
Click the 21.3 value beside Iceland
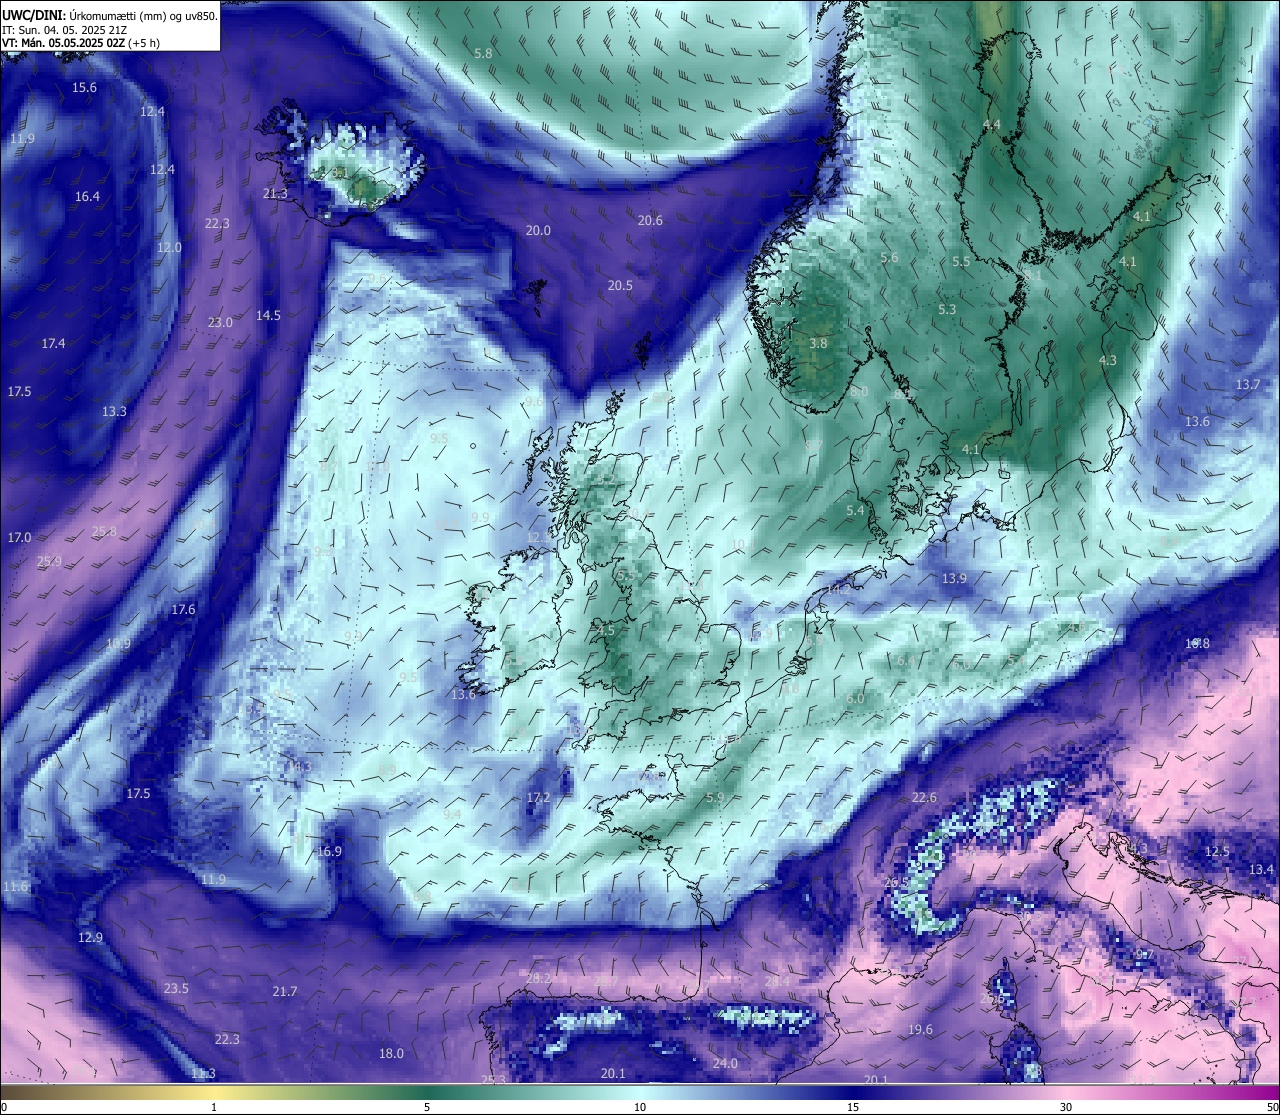click(275, 194)
